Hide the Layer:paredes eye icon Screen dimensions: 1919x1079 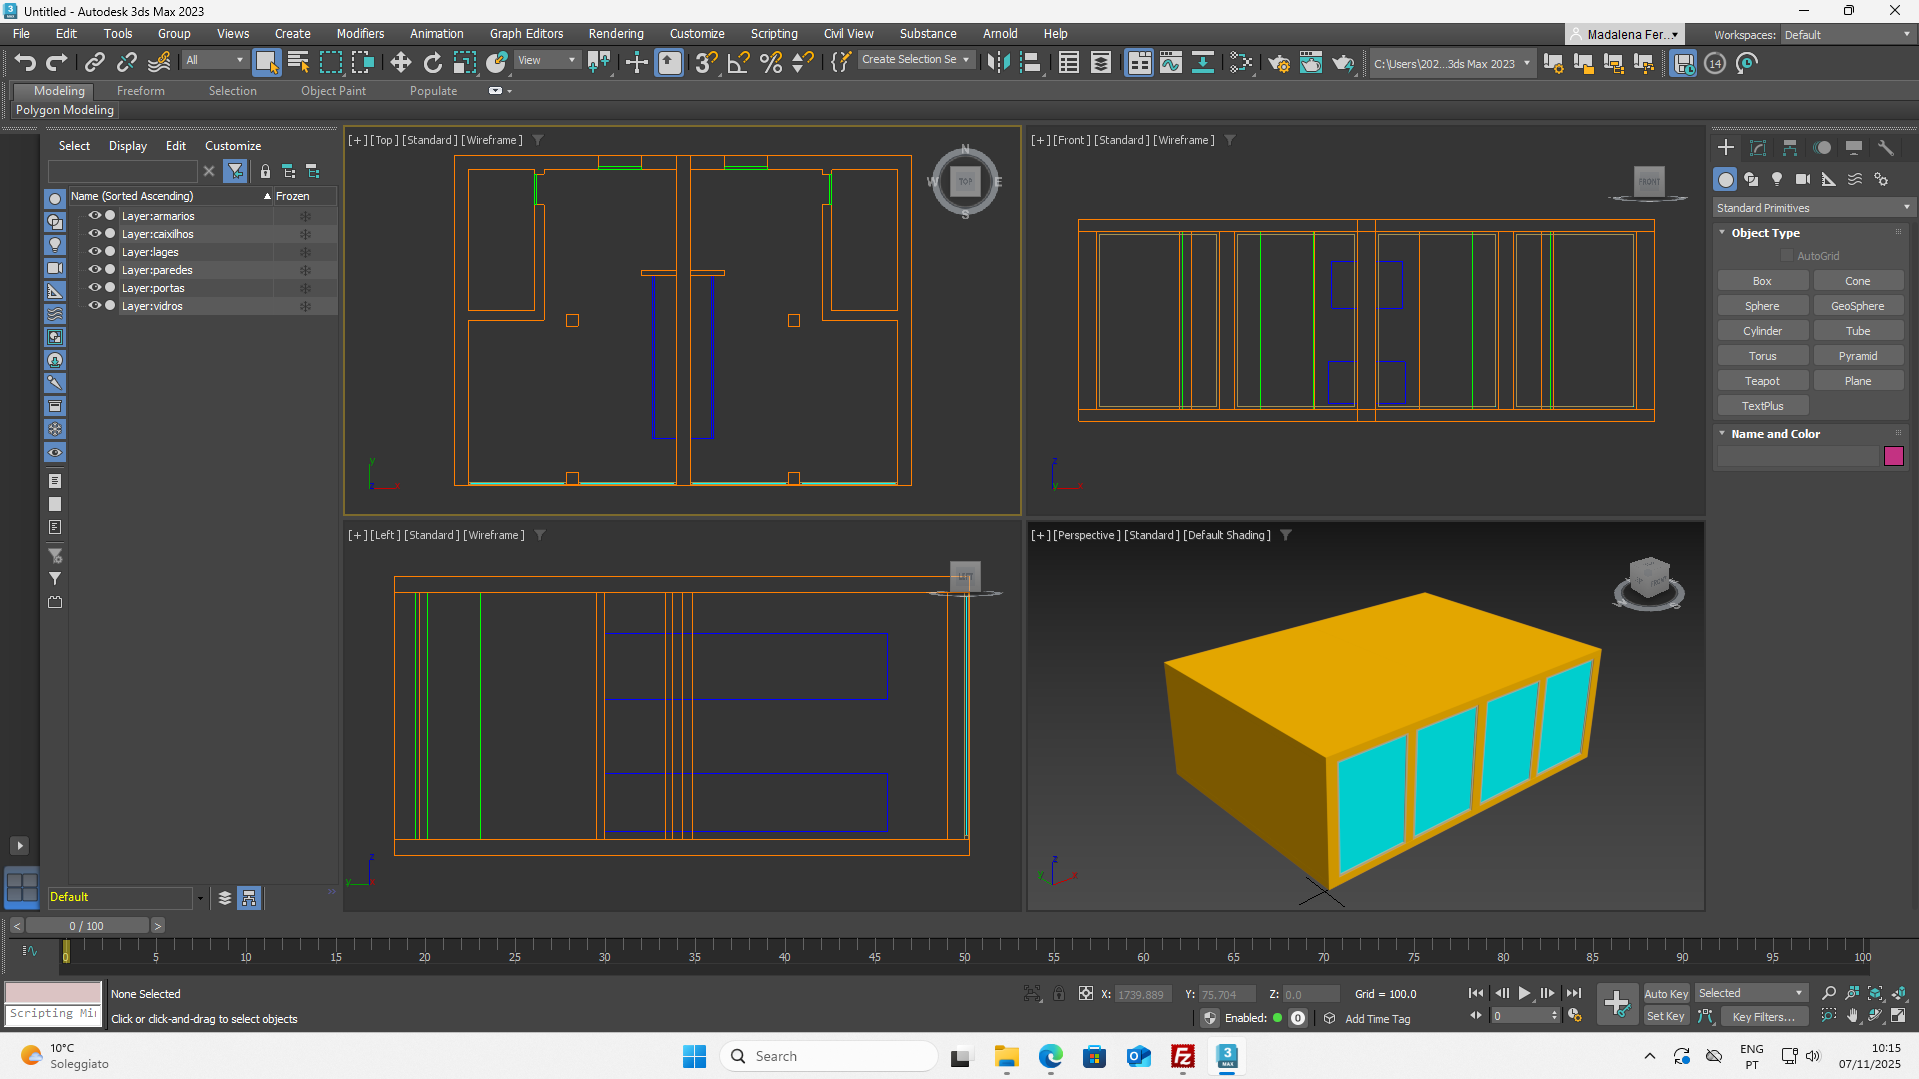pyautogui.click(x=95, y=270)
